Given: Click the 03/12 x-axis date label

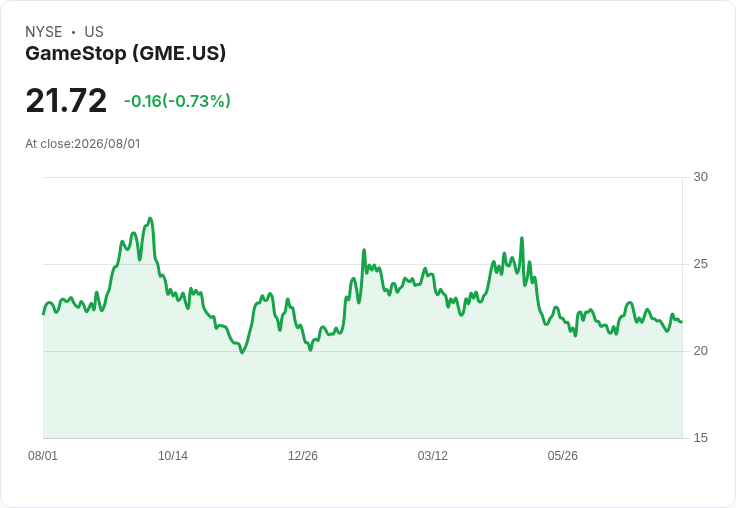Looking at the screenshot, I should (x=433, y=455).
